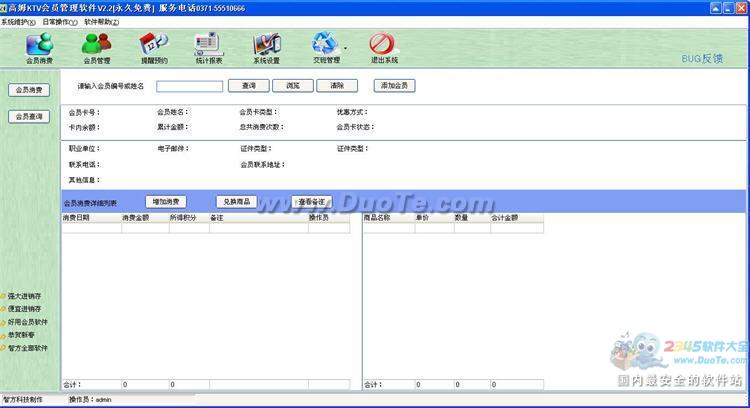Click the 会员姓名 label
Viewport: 750px width, 408px height.
[173, 112]
